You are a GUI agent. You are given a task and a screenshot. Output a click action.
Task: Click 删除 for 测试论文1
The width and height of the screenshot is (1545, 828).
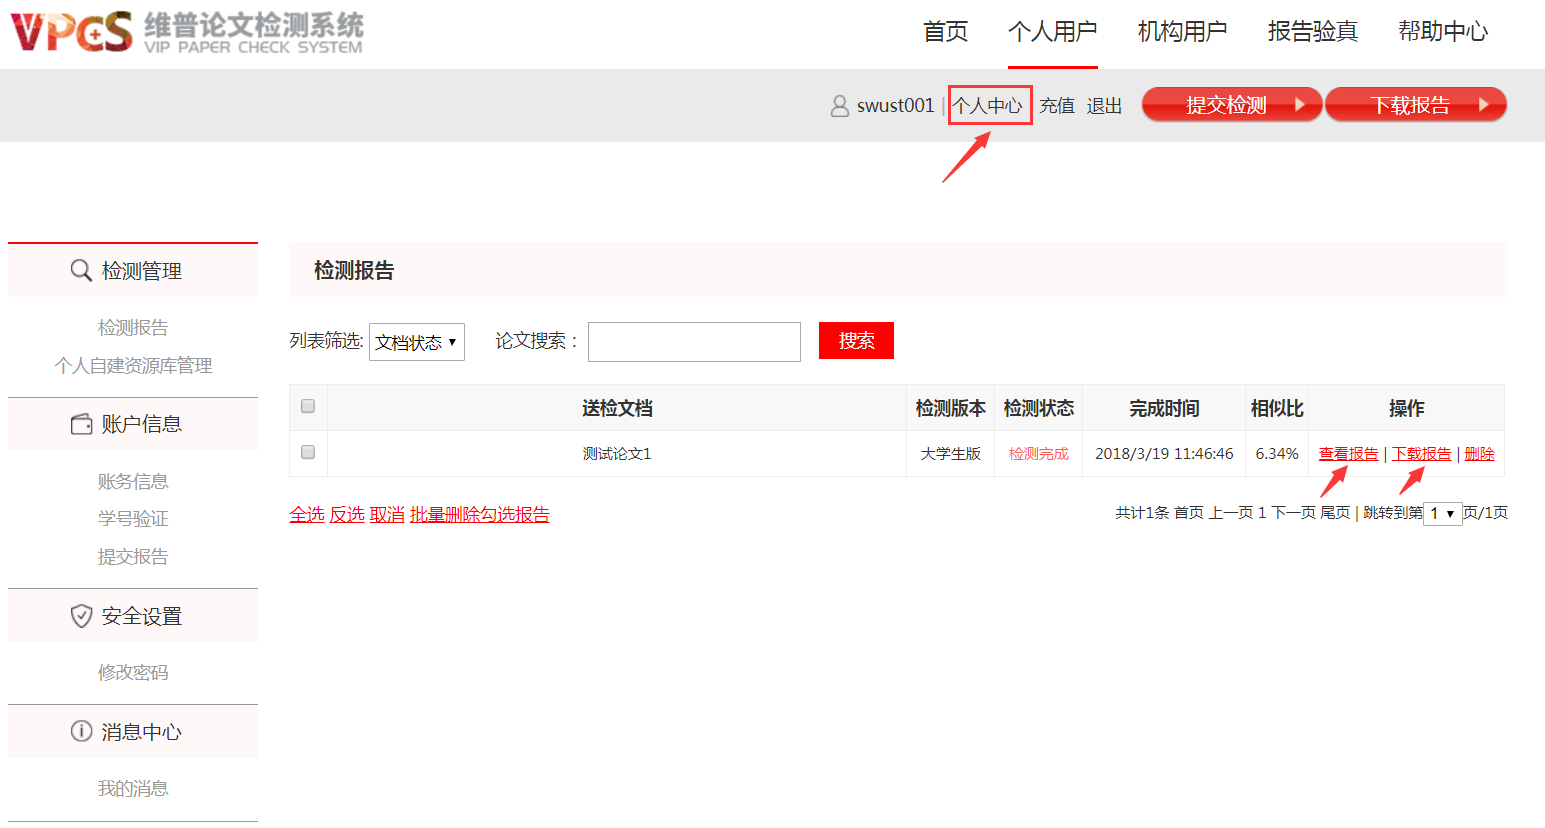pyautogui.click(x=1479, y=454)
